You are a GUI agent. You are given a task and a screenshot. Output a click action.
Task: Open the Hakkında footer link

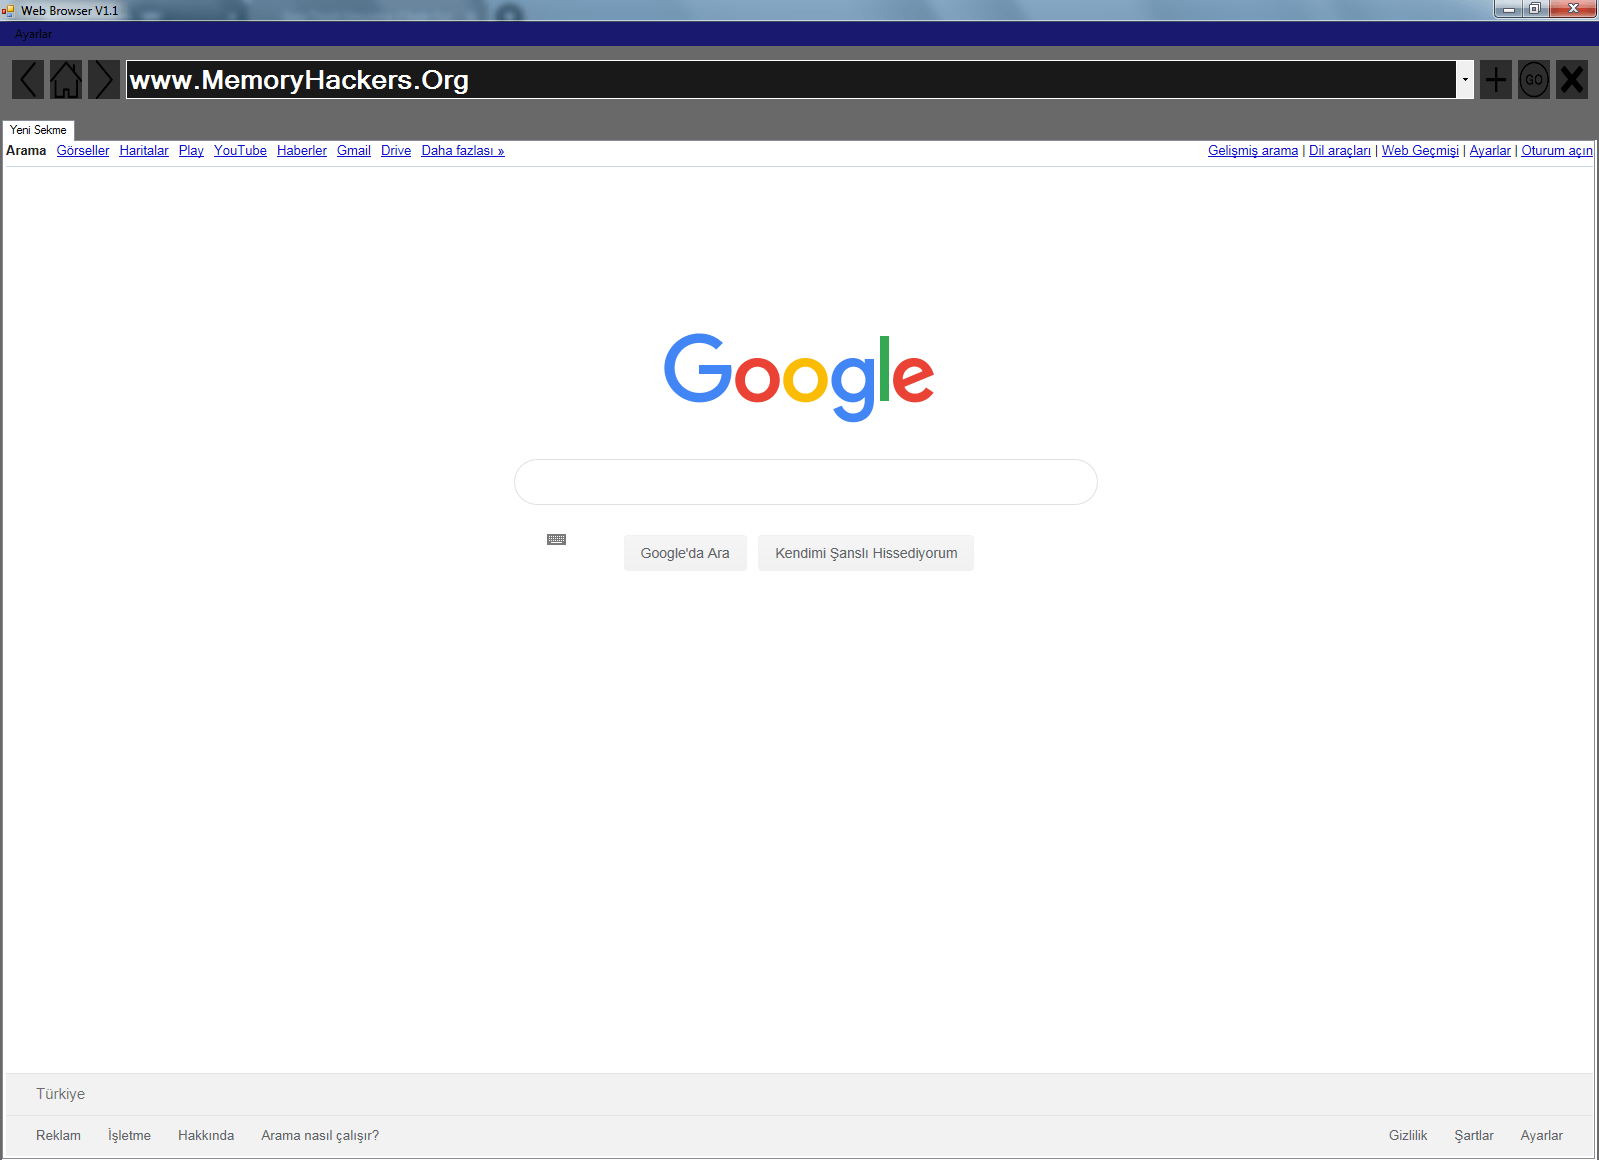[206, 1135]
